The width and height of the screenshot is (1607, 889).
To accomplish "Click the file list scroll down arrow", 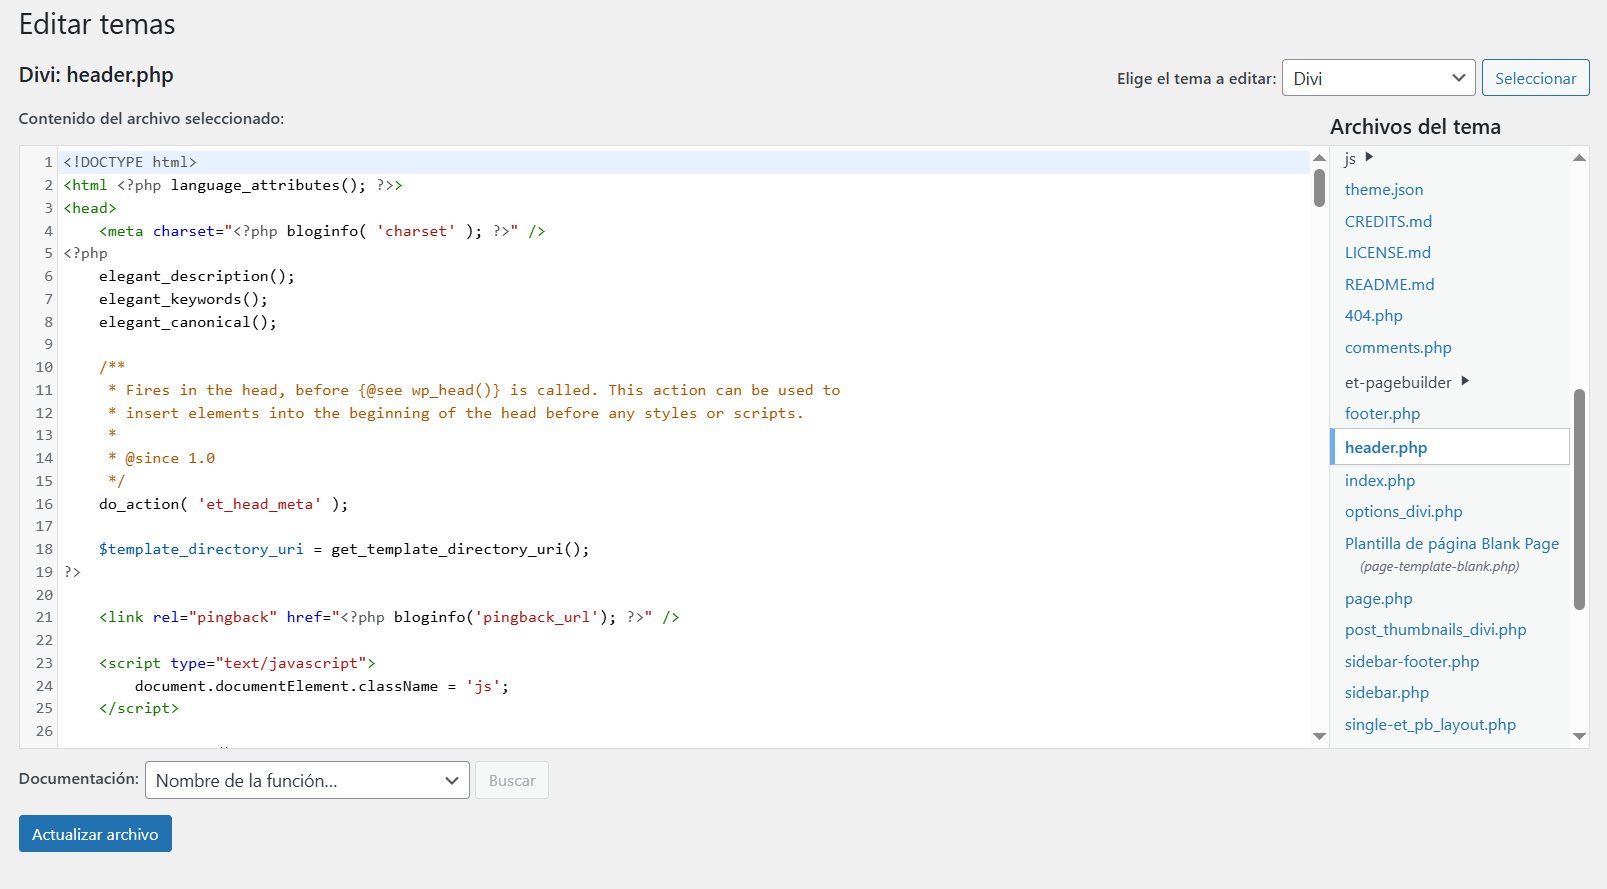I will 1579,736.
